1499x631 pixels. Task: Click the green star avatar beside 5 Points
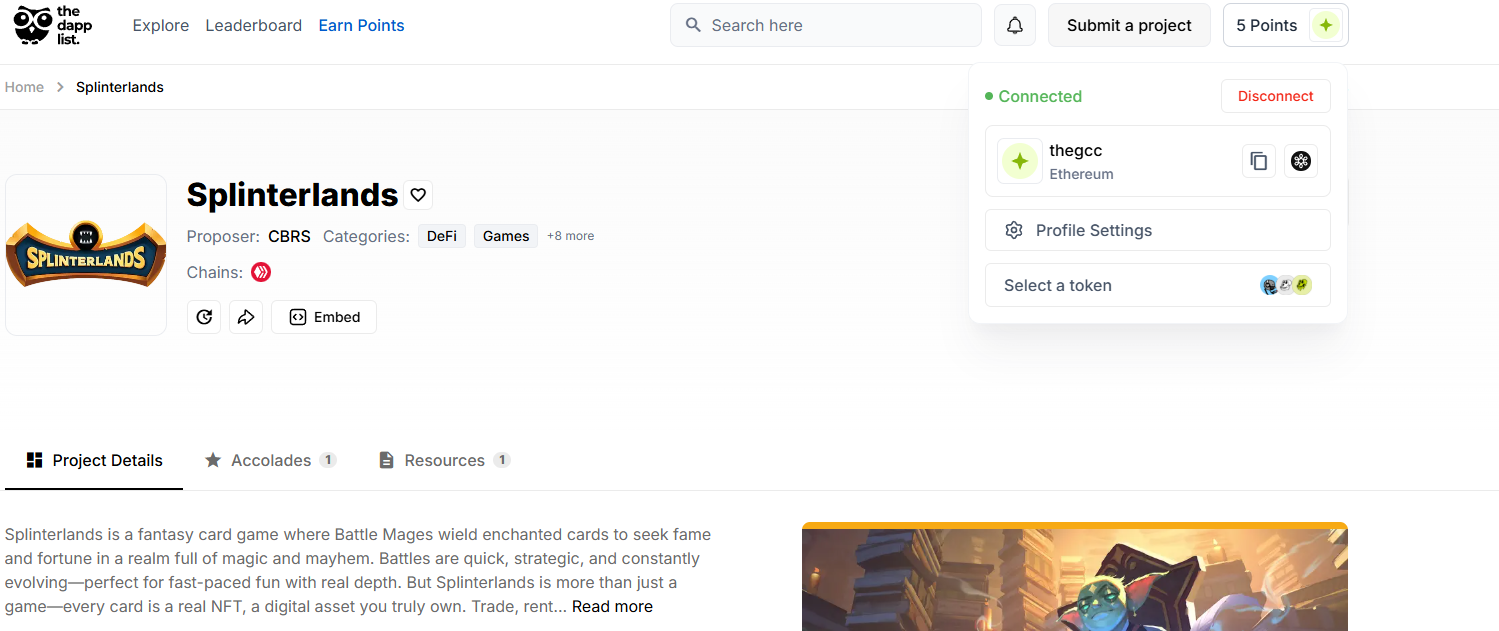[x=1325, y=25]
